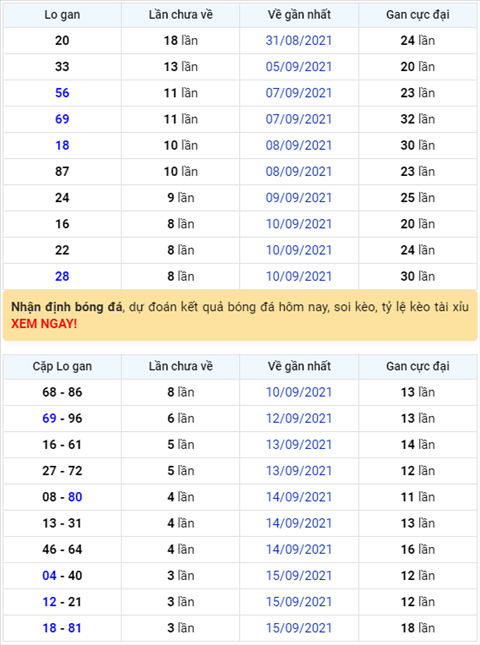Click blue 04 in pair 04 - 40
The height and width of the screenshot is (645, 480).
[x=49, y=576]
